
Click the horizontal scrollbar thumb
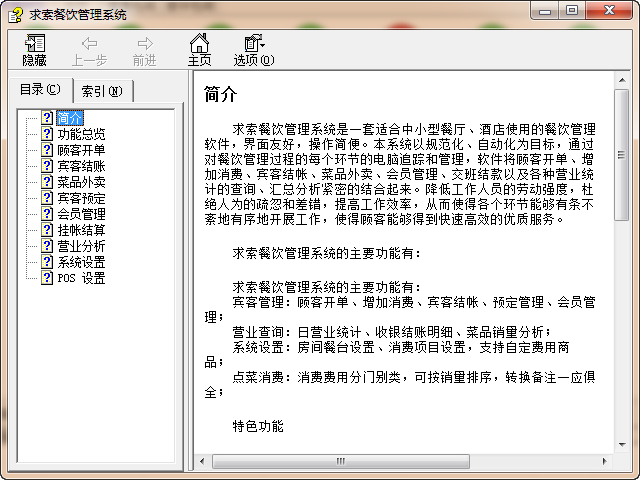point(341,461)
